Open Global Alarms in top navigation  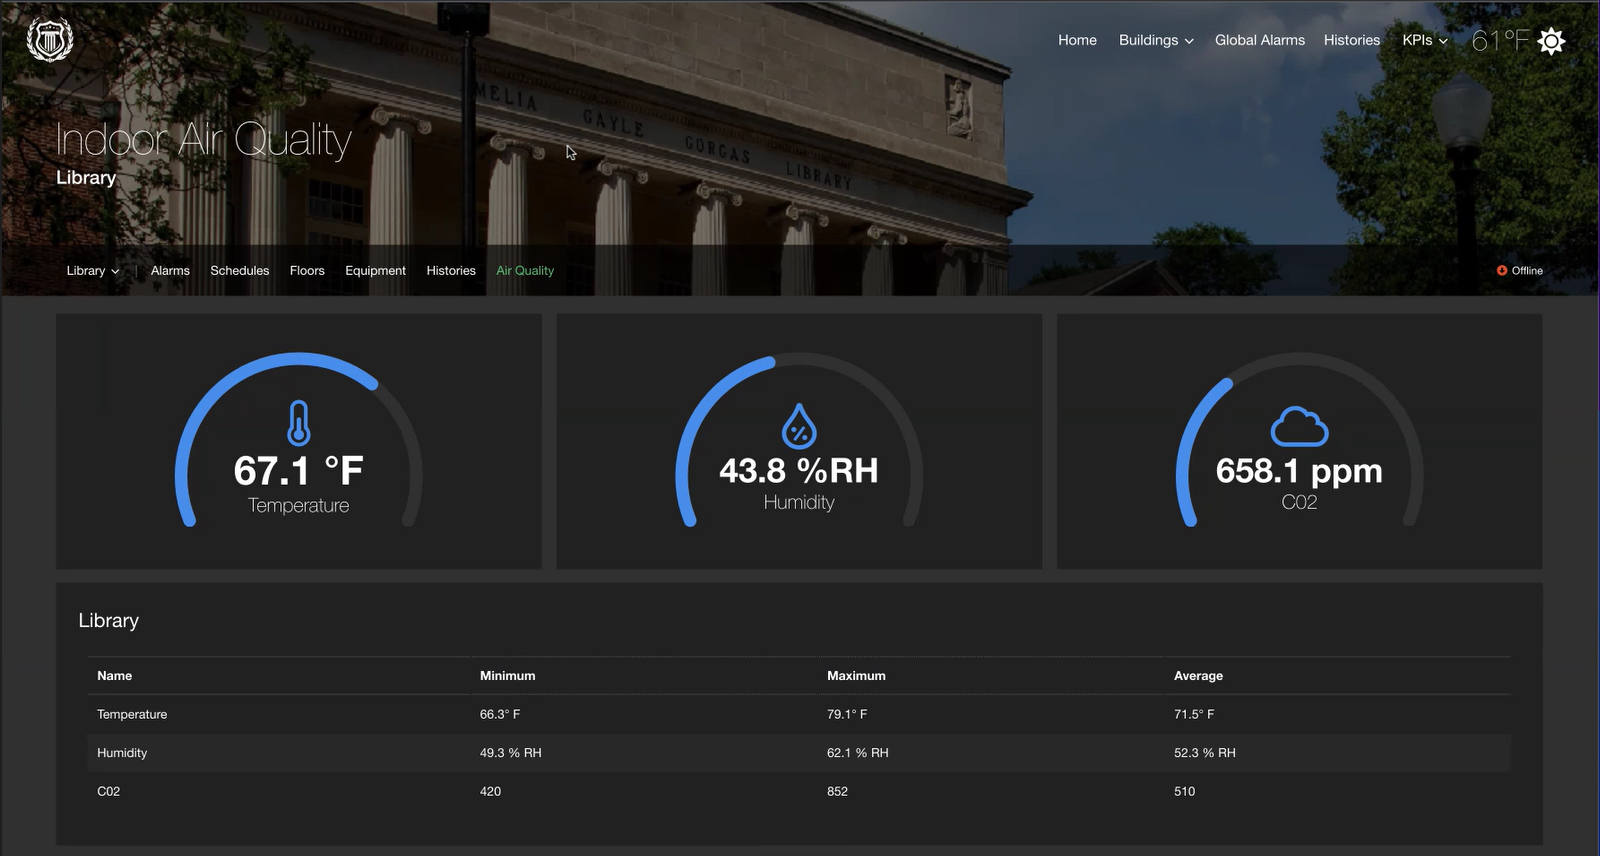(1260, 40)
